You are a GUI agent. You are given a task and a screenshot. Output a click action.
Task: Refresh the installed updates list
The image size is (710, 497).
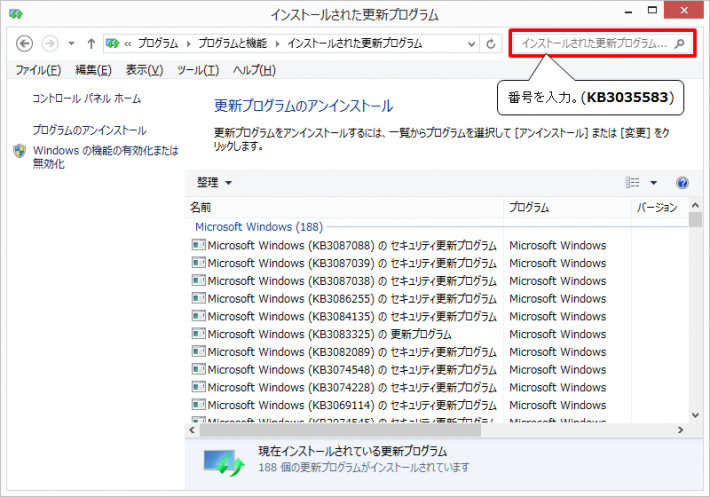coord(491,44)
